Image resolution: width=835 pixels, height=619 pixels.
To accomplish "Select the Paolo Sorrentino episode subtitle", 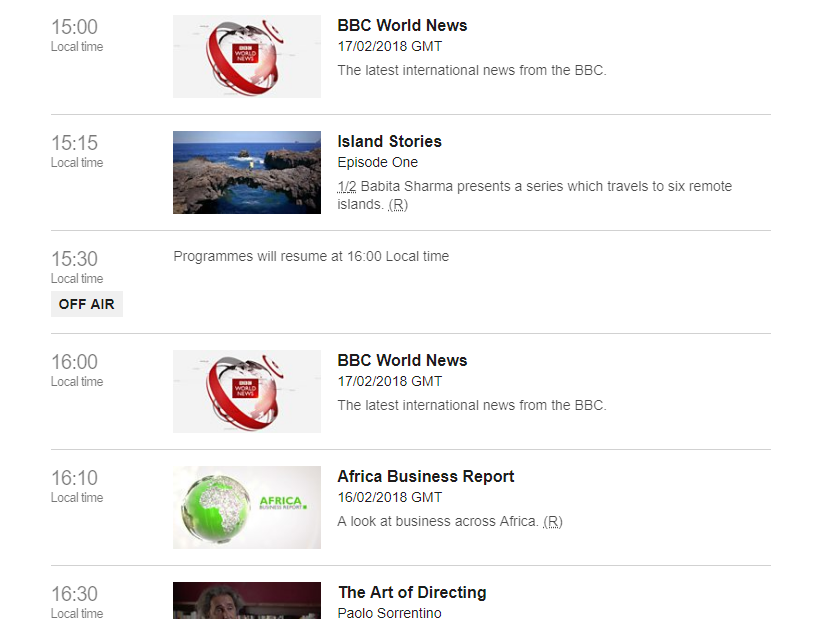I will (389, 613).
